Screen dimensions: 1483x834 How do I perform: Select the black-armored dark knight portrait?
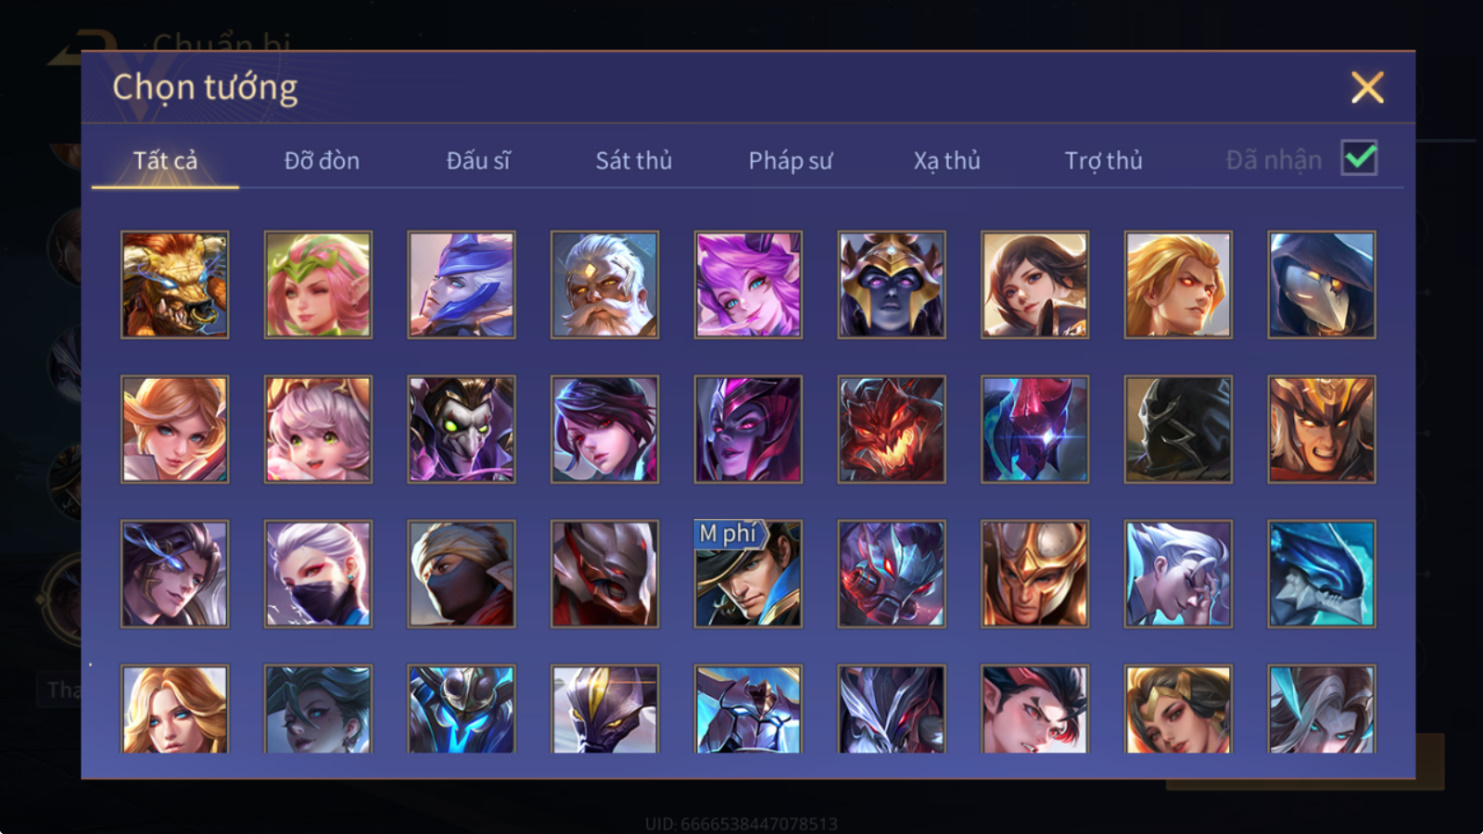[x=1179, y=430]
